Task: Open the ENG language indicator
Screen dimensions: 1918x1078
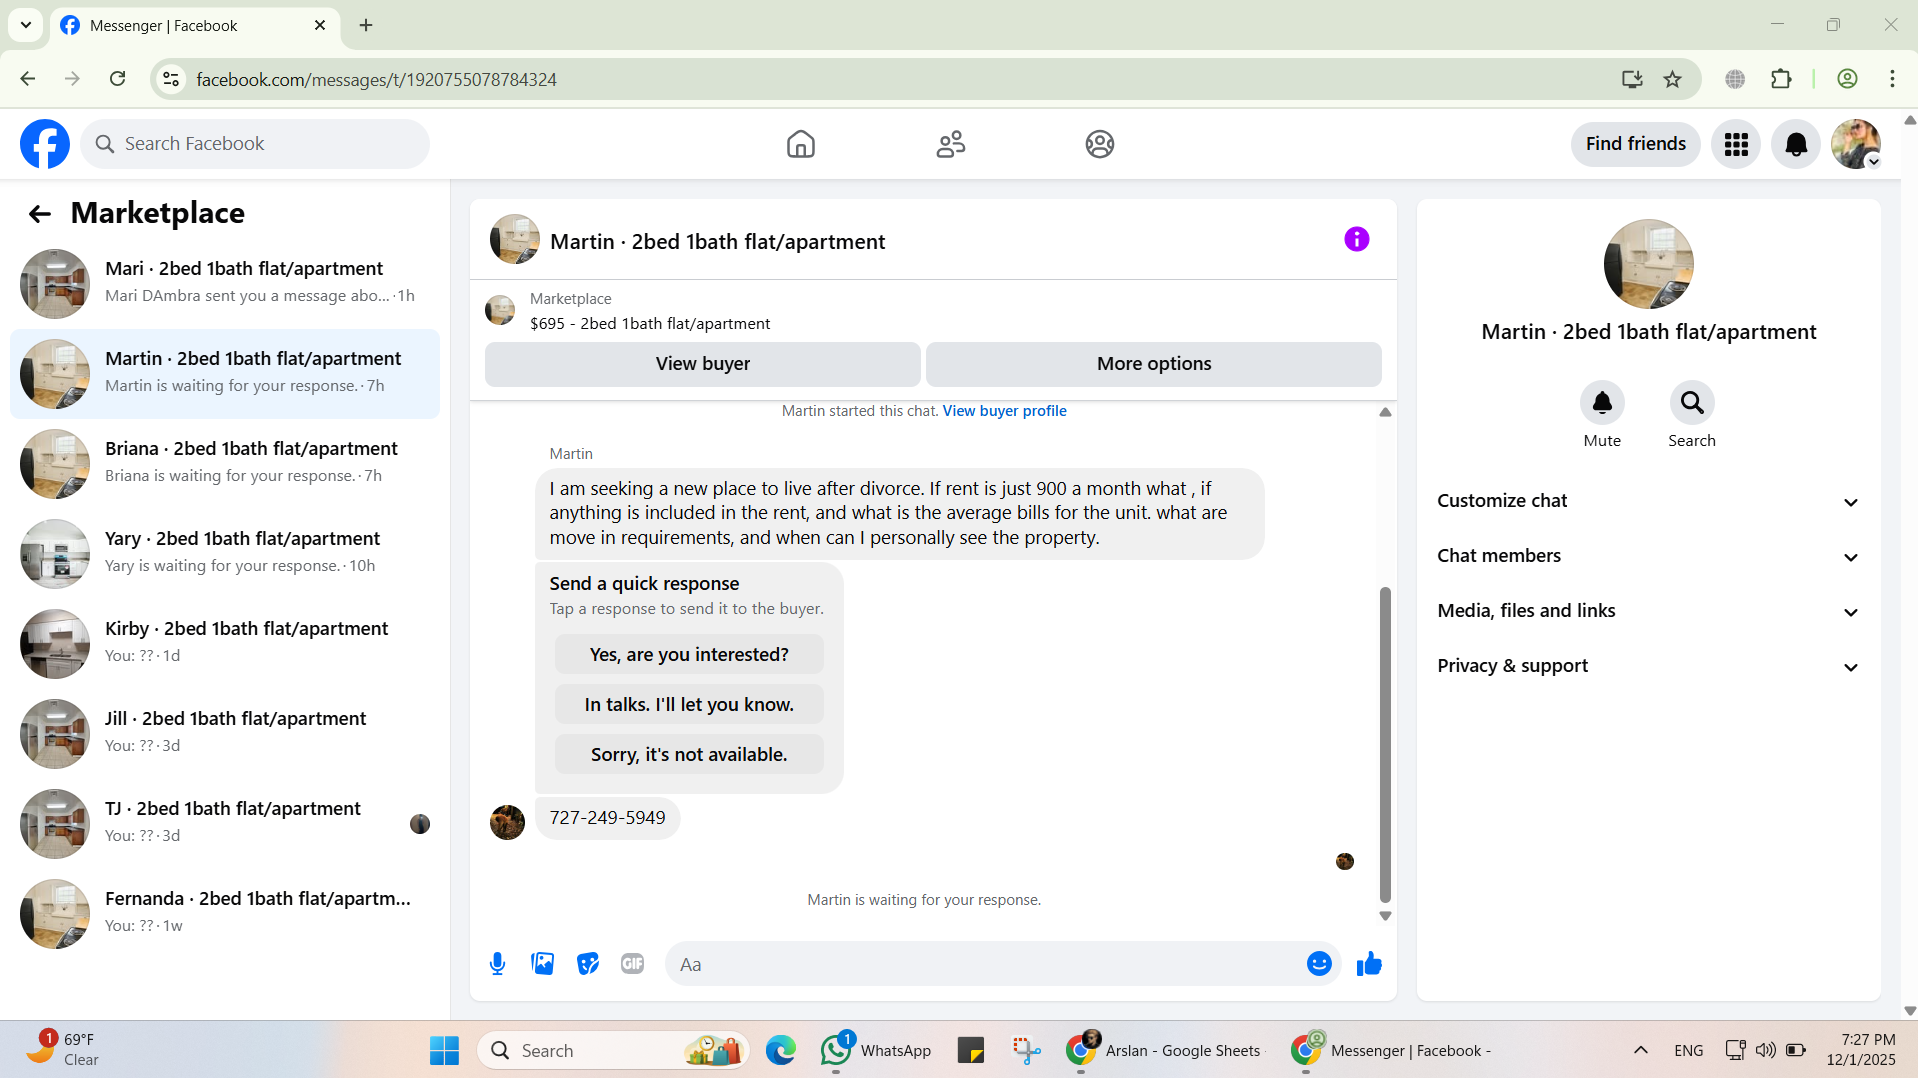Action: click(1688, 1050)
